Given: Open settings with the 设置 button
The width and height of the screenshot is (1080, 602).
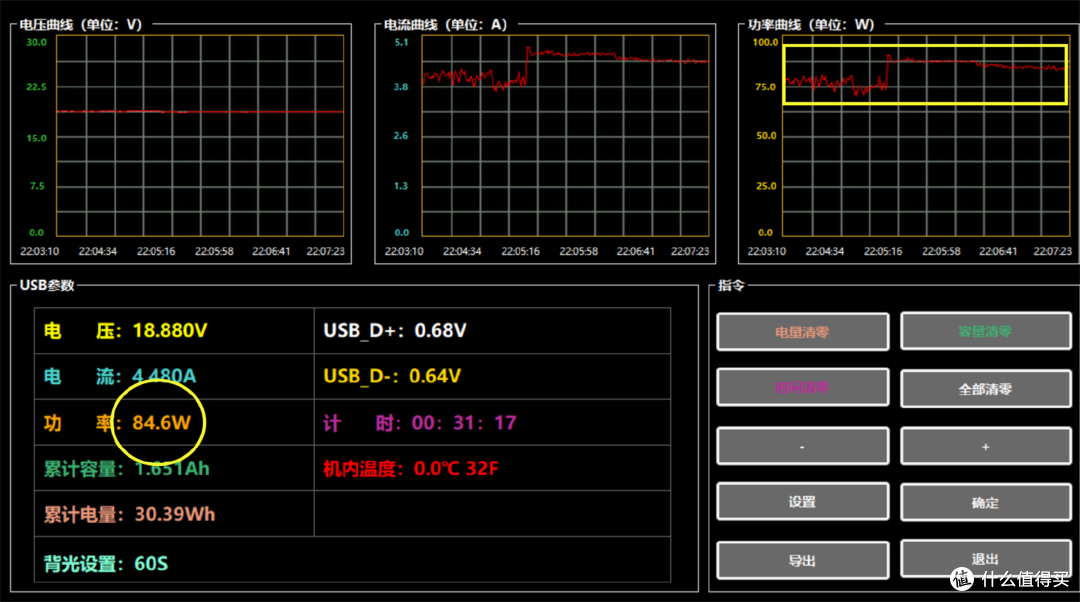Looking at the screenshot, I should coord(802,501).
